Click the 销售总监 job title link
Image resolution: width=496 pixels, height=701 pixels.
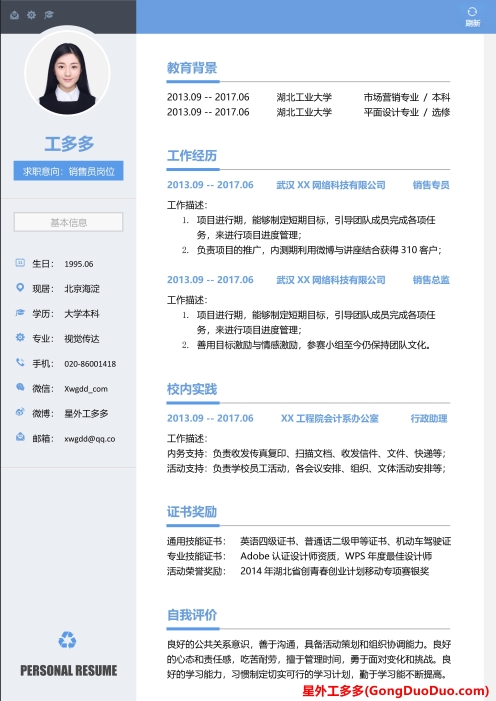click(x=431, y=280)
